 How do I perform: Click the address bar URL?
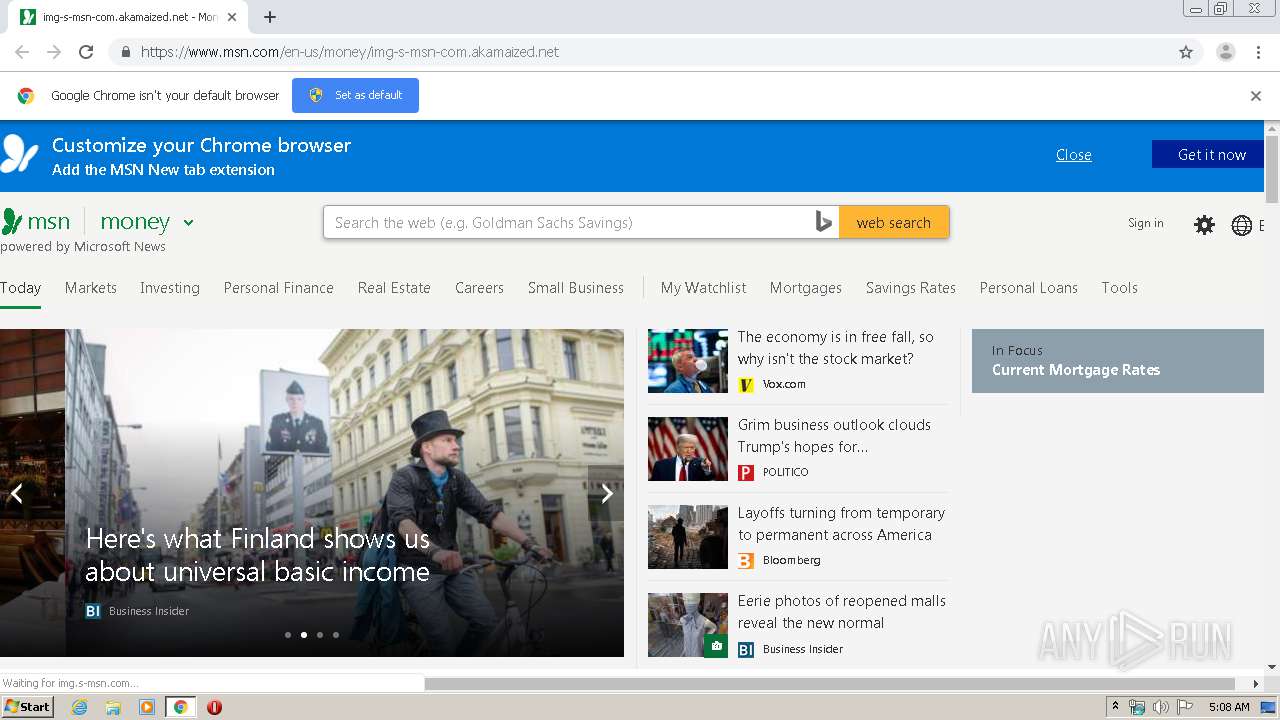(x=350, y=52)
